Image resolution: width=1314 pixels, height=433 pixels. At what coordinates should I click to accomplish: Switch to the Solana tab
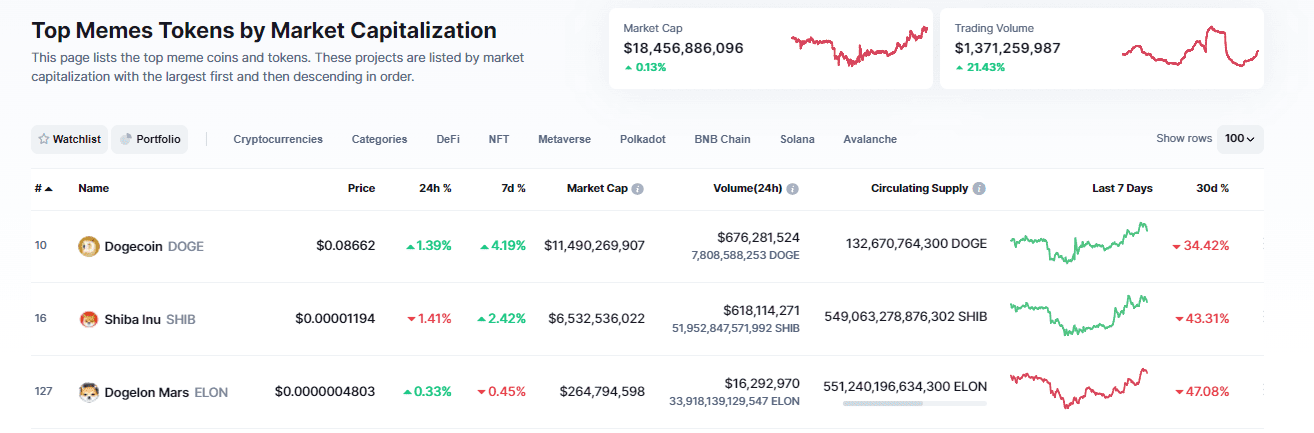(x=797, y=139)
